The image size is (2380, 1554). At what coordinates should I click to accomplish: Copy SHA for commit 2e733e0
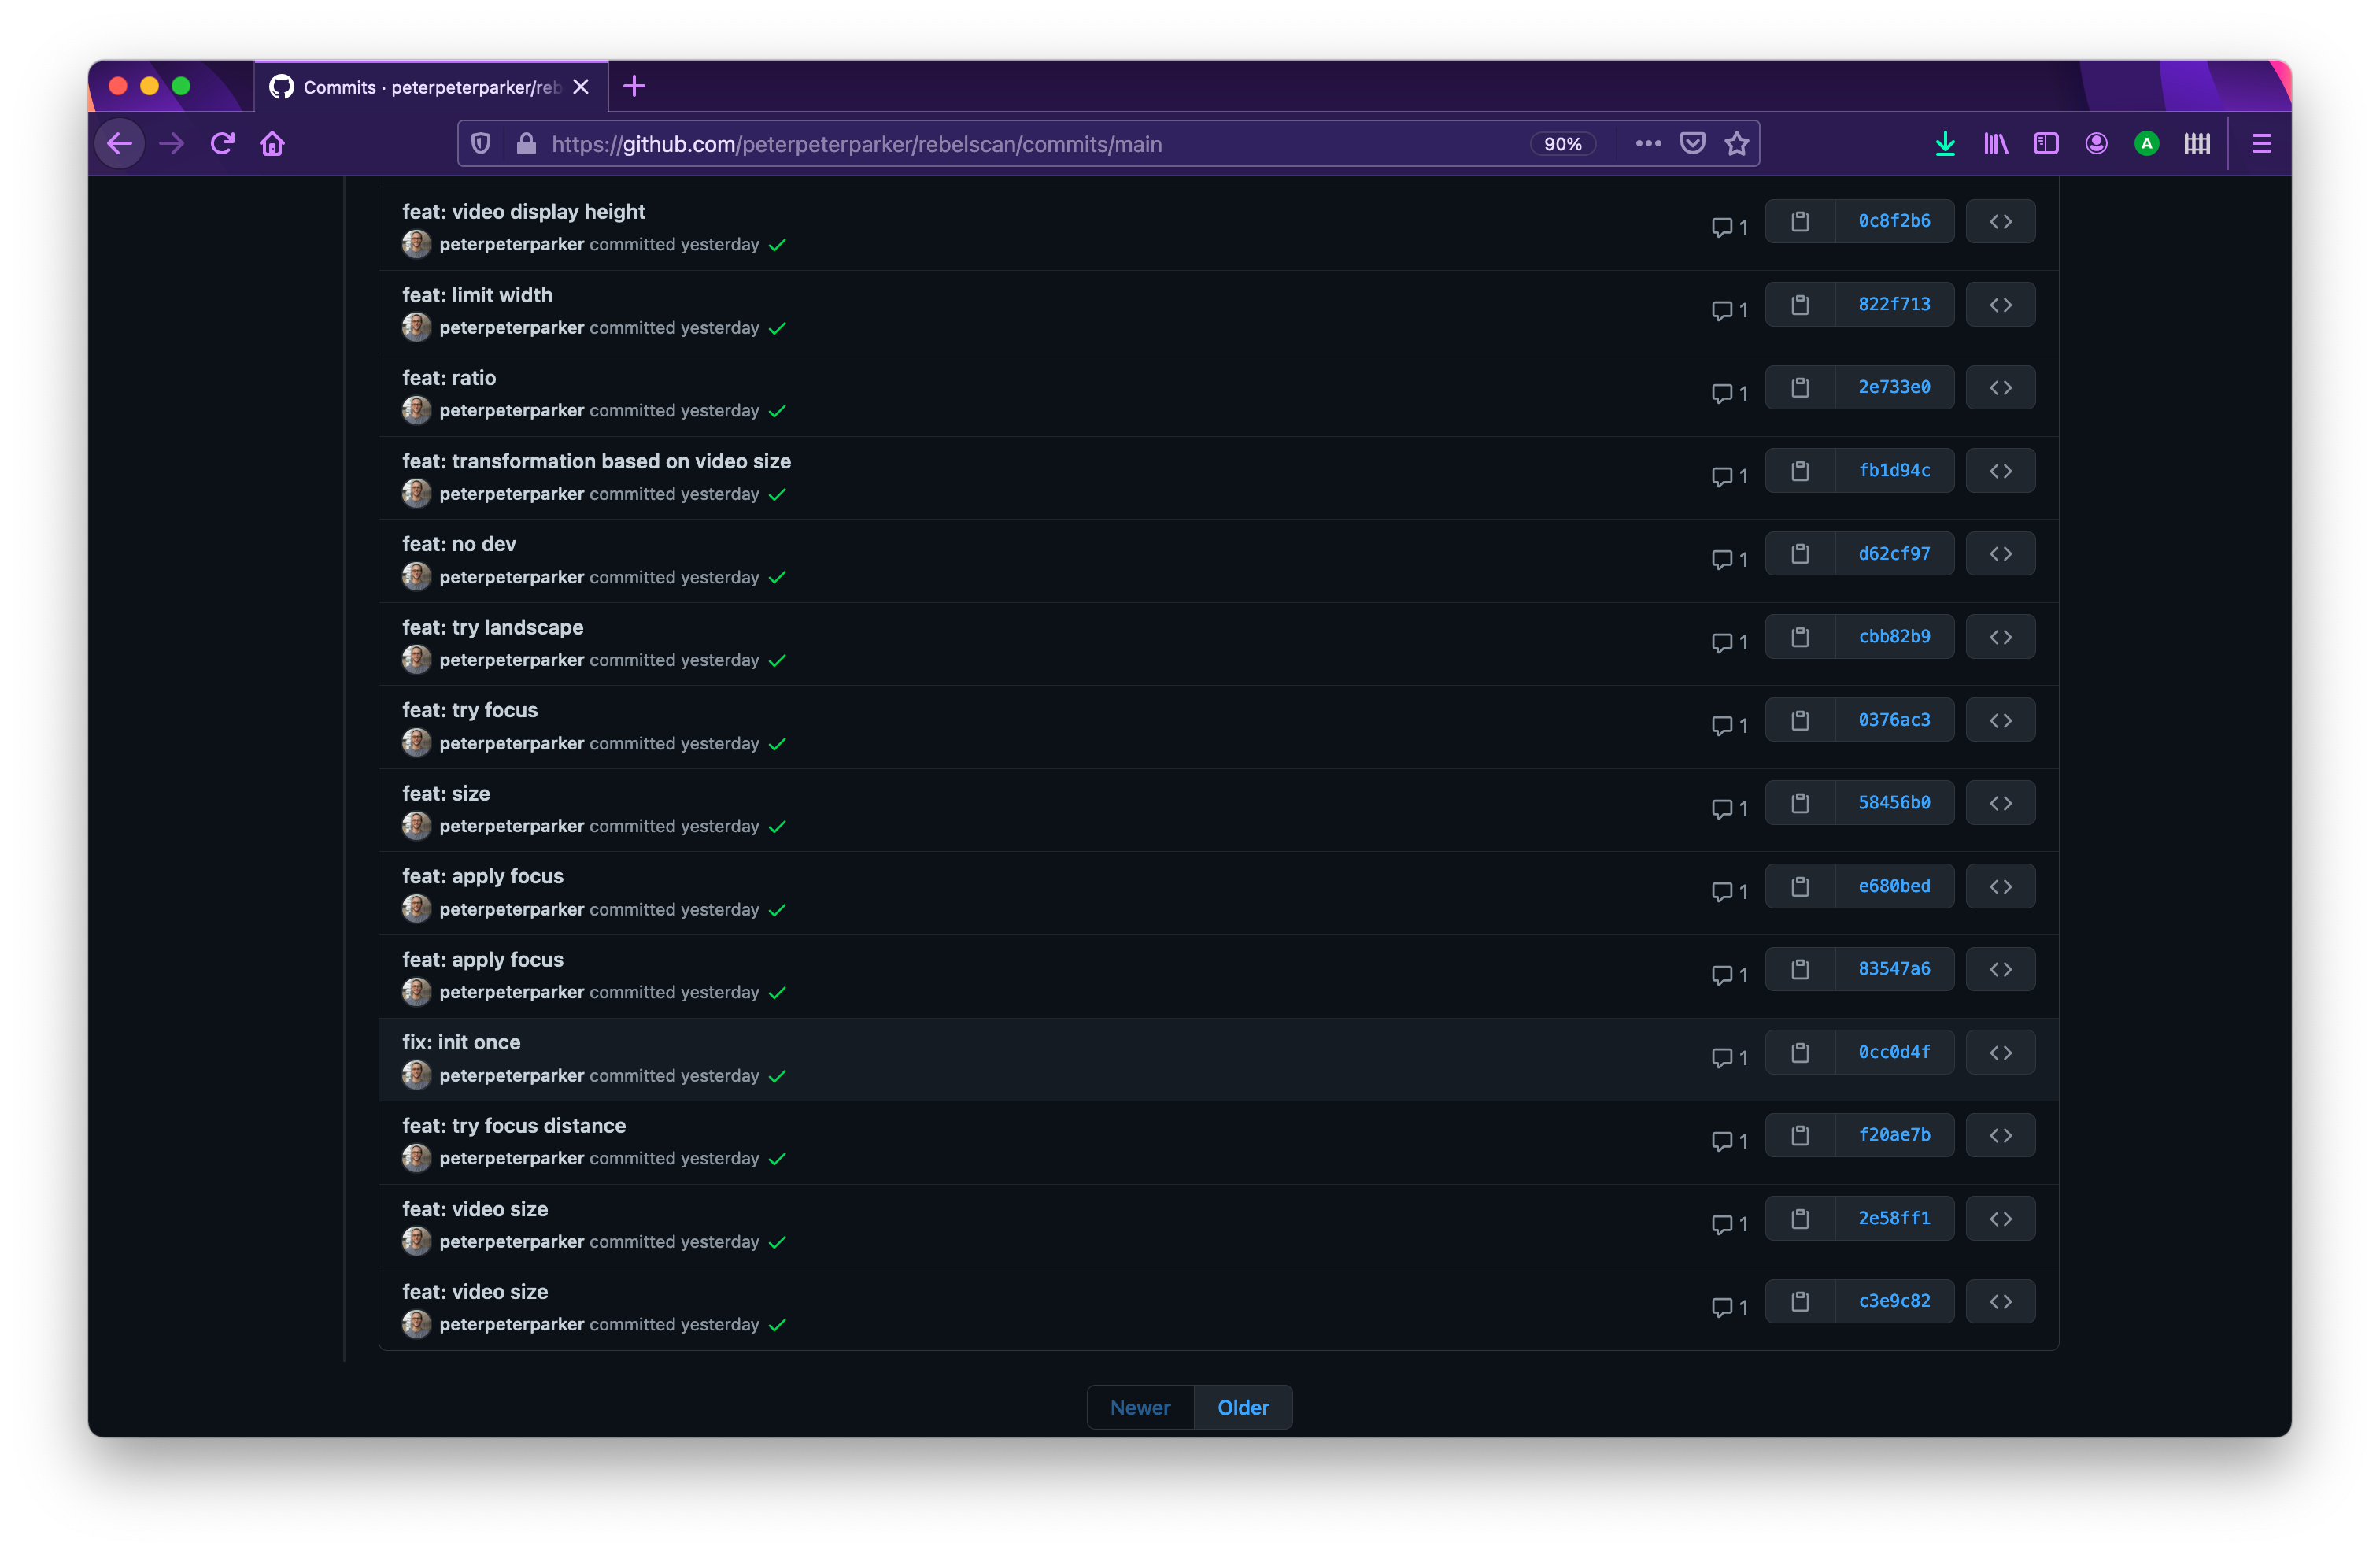(x=1800, y=388)
